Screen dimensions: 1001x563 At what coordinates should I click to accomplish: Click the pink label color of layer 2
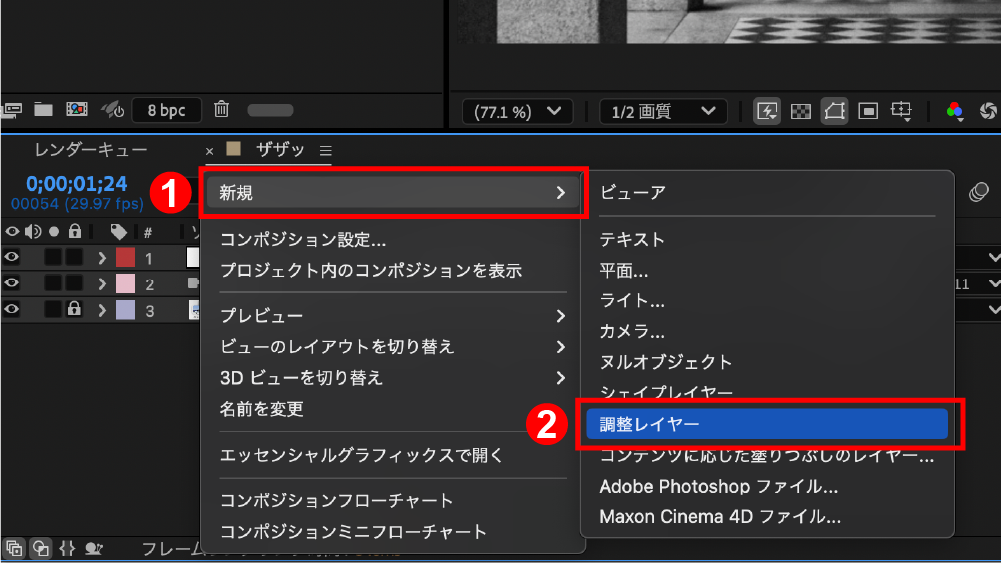pyautogui.click(x=125, y=283)
